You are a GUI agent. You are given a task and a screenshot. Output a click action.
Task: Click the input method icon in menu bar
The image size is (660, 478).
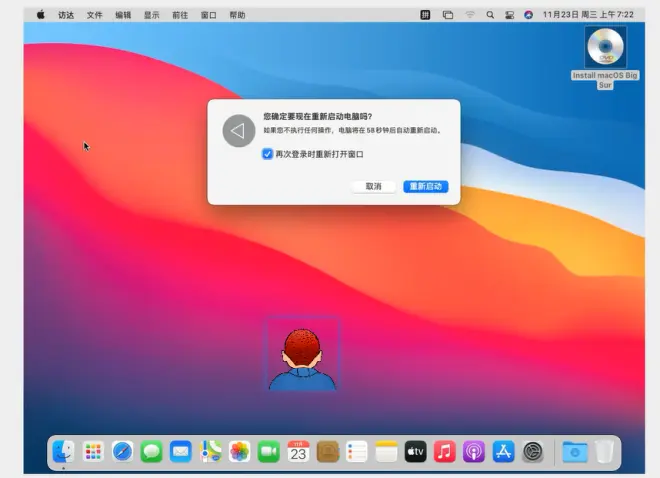(x=425, y=15)
